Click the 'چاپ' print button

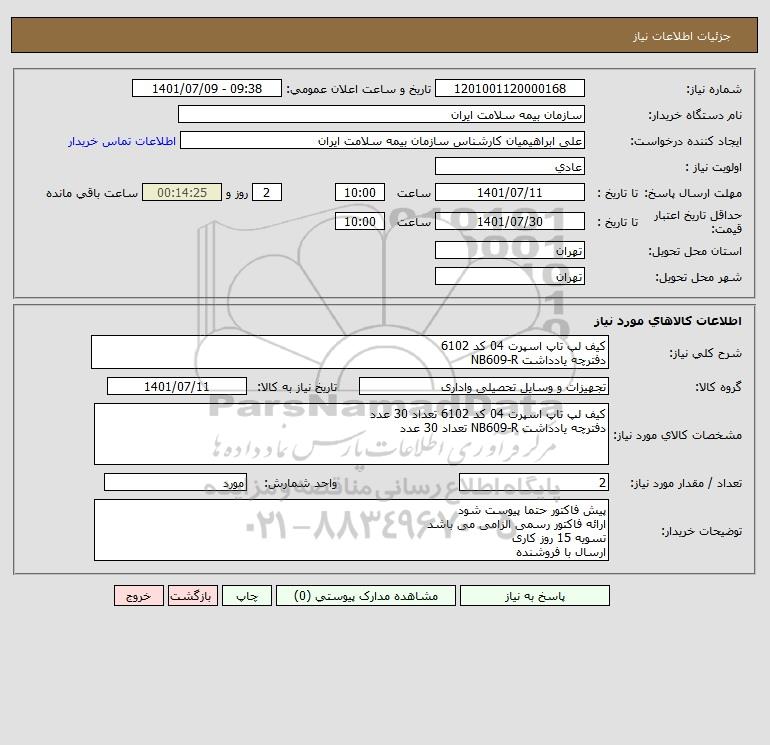pos(247,596)
